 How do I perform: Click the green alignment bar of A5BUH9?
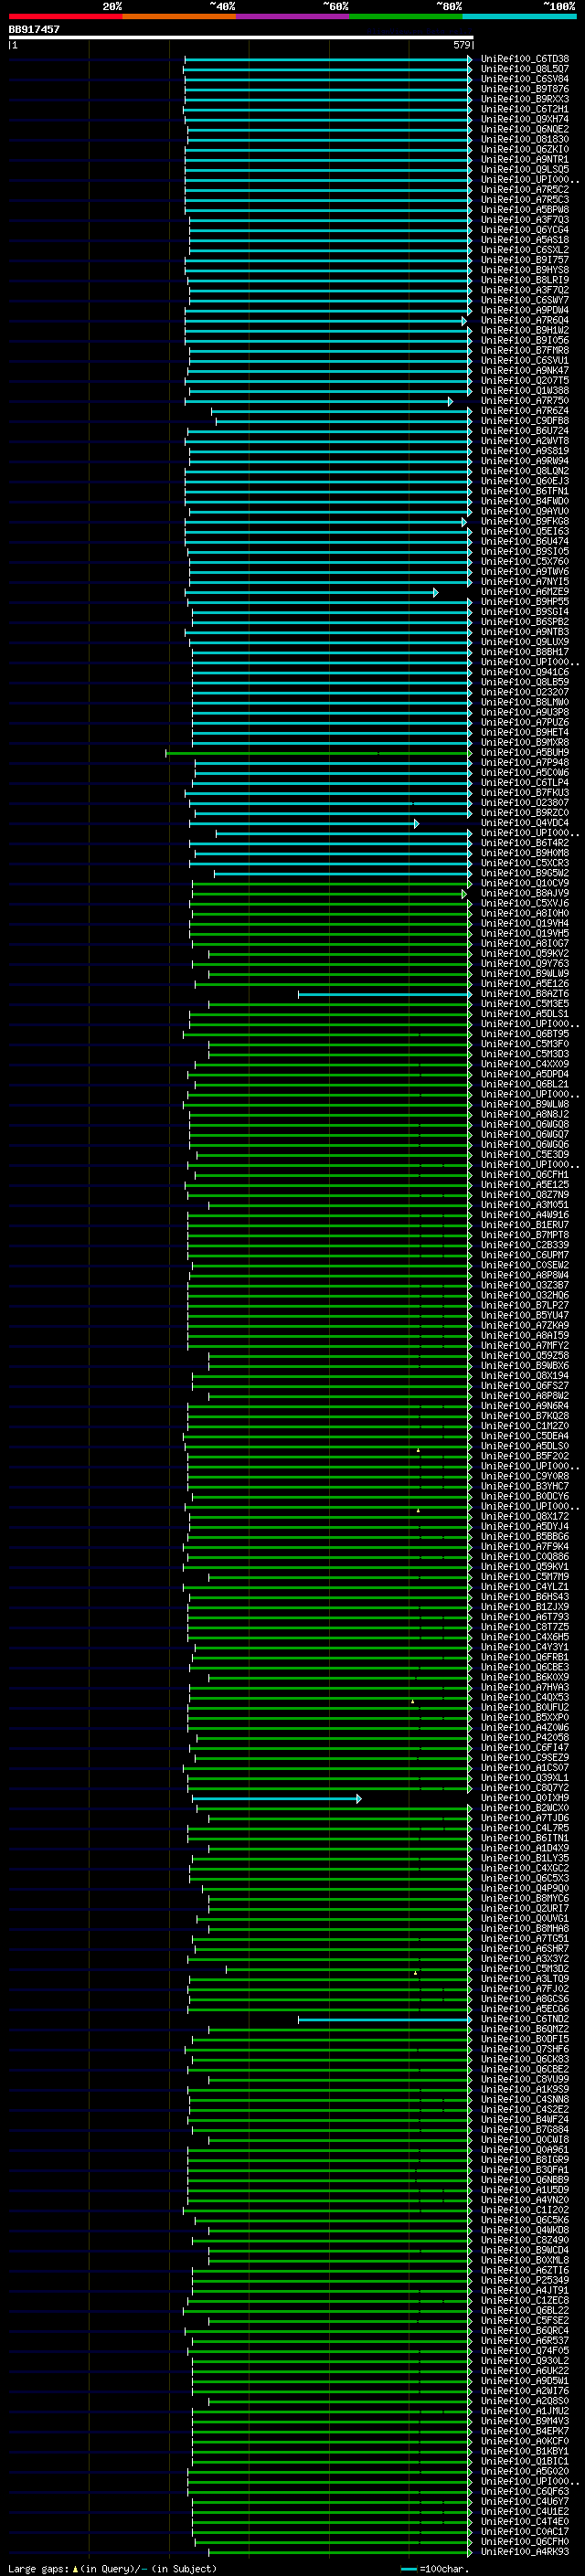318,753
